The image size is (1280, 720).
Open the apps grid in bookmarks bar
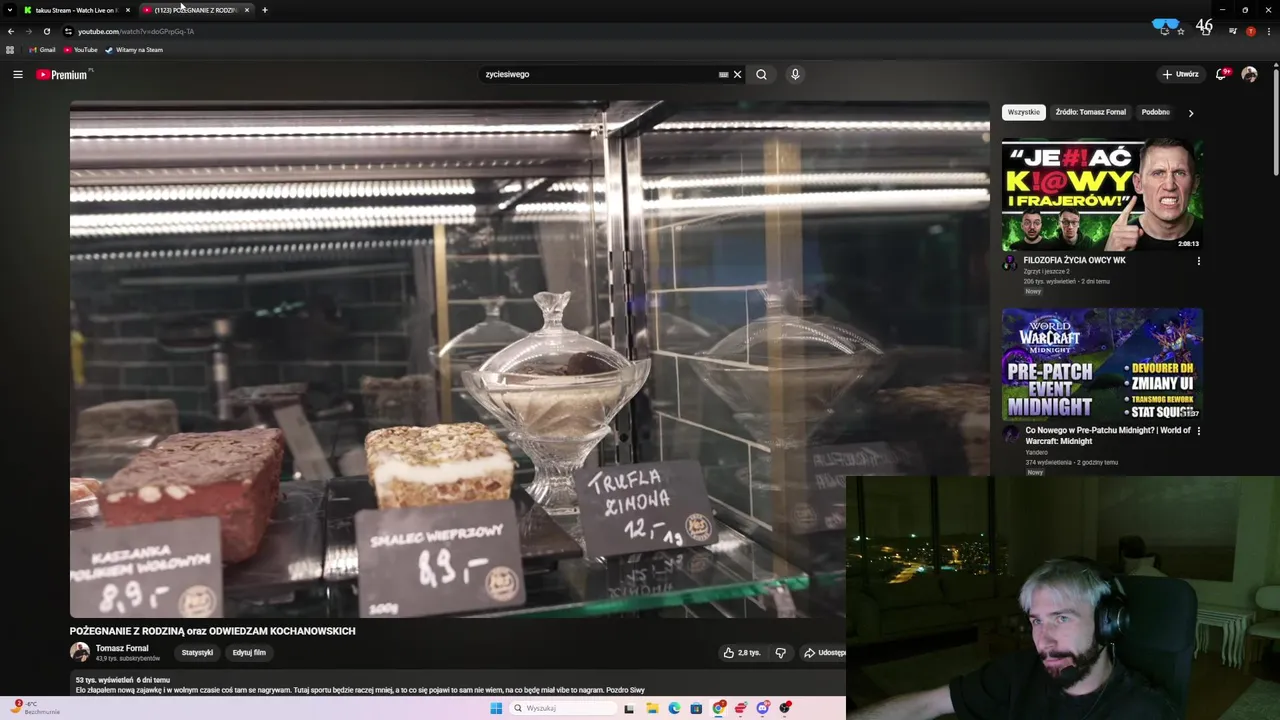(10, 50)
